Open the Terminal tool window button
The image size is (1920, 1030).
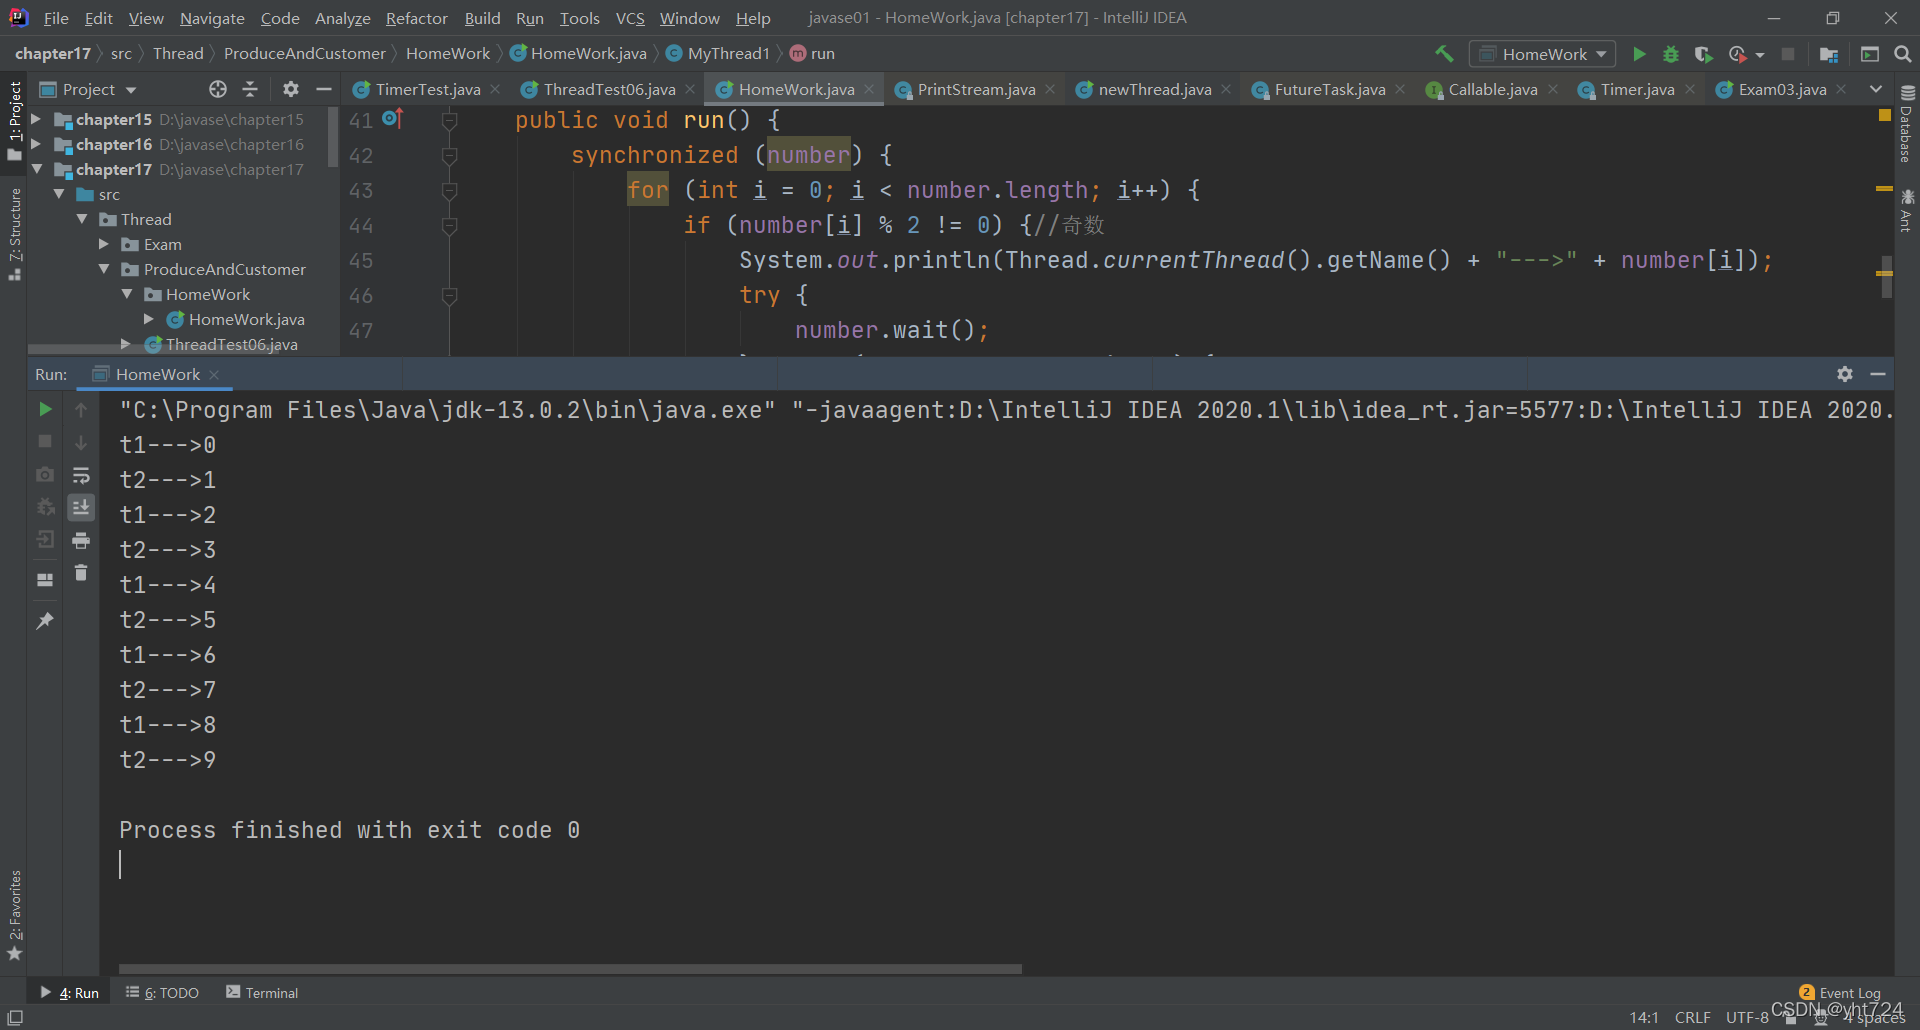pyautogui.click(x=262, y=992)
